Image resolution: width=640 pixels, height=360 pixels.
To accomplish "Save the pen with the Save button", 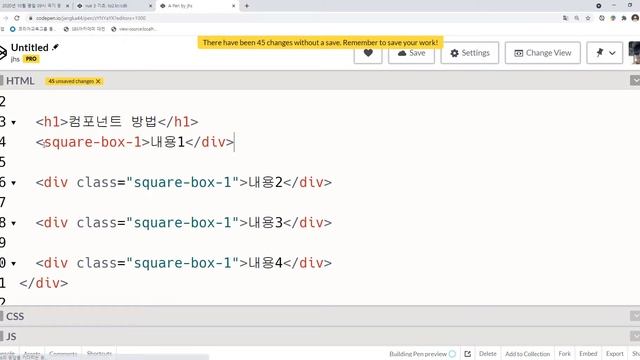I will [411, 53].
